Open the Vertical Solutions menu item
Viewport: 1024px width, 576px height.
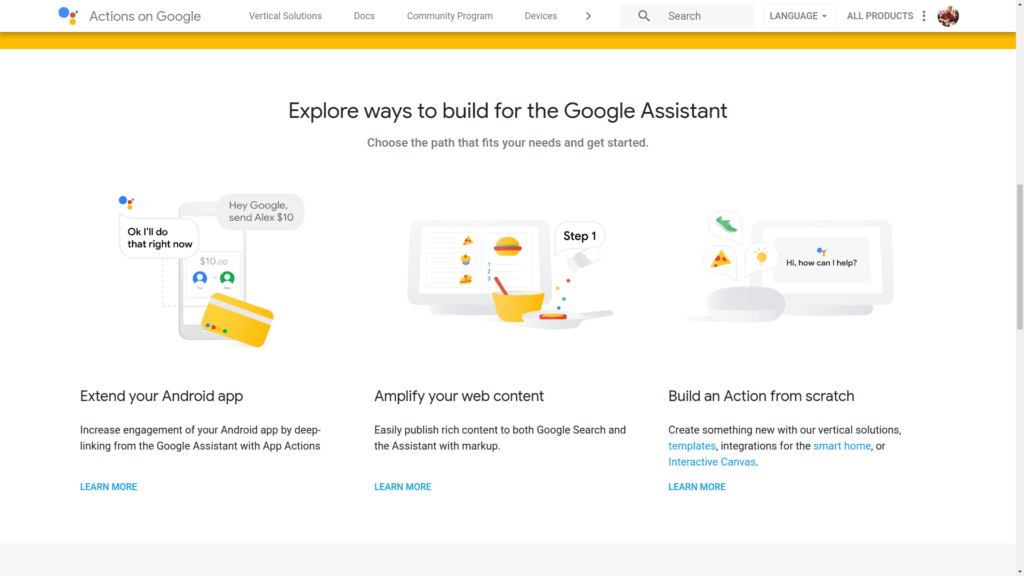pos(285,16)
